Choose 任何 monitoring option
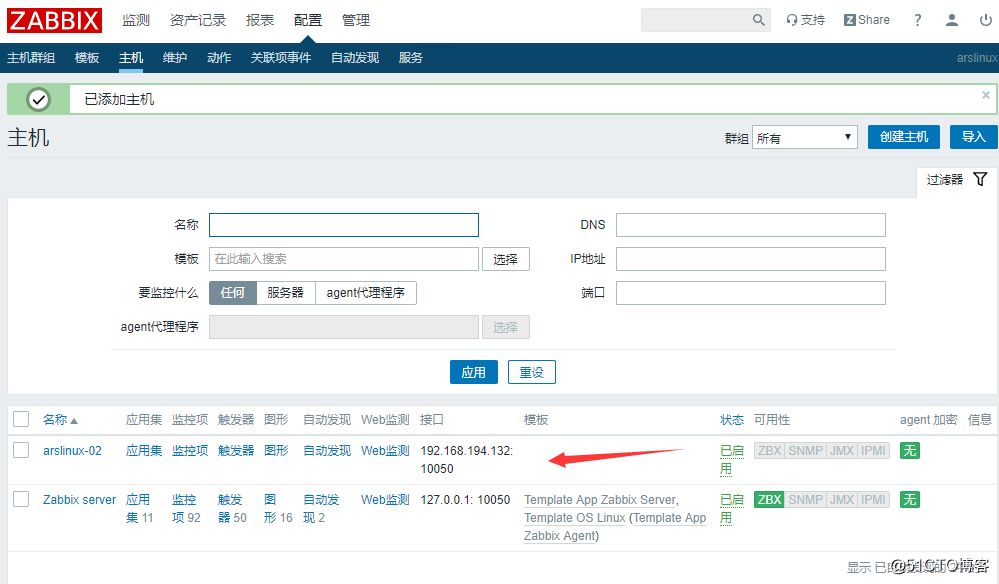999x584 pixels. 233,293
